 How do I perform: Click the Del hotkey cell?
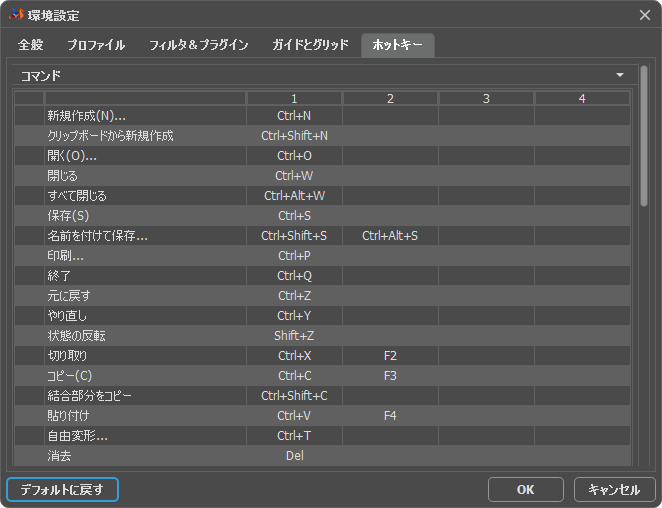(294, 456)
